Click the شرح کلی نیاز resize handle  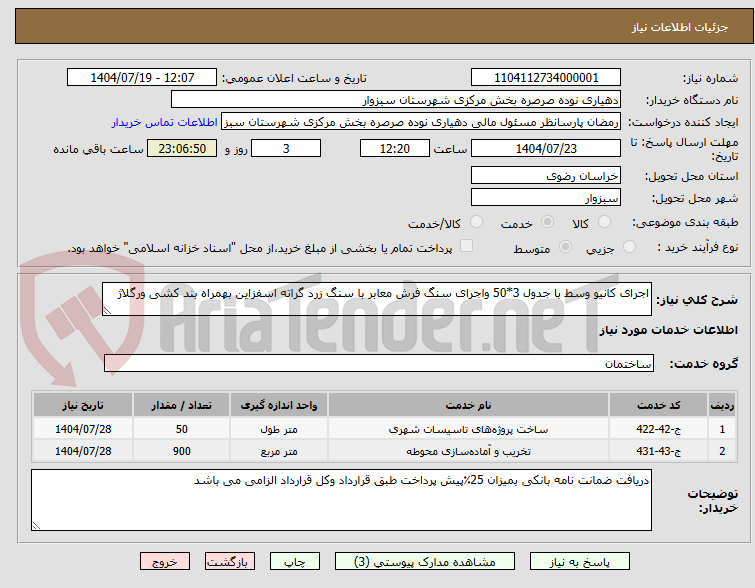point(107,311)
